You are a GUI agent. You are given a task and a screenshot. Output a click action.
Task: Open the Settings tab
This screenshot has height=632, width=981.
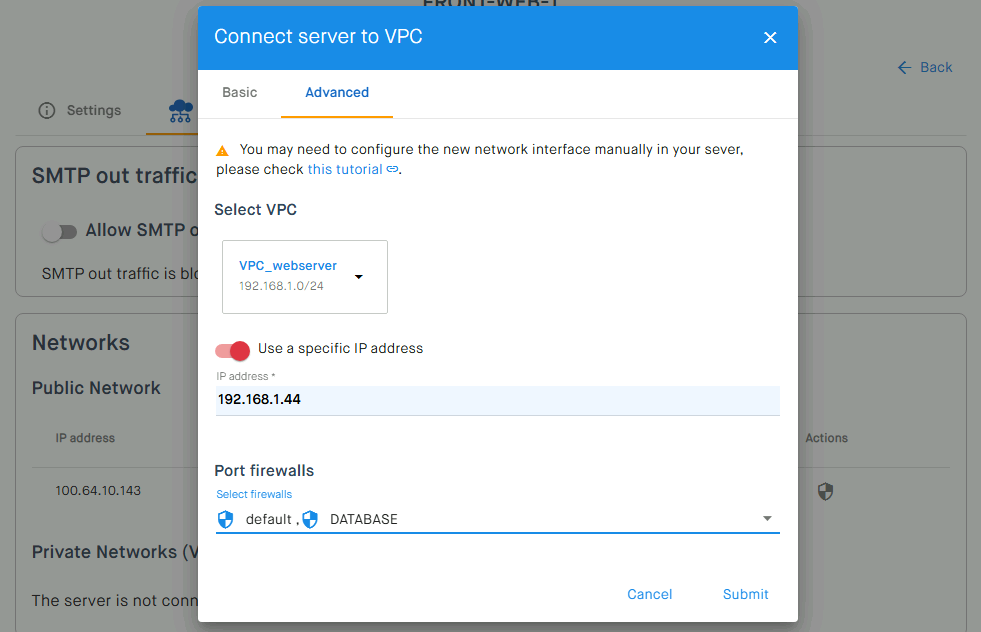(80, 111)
